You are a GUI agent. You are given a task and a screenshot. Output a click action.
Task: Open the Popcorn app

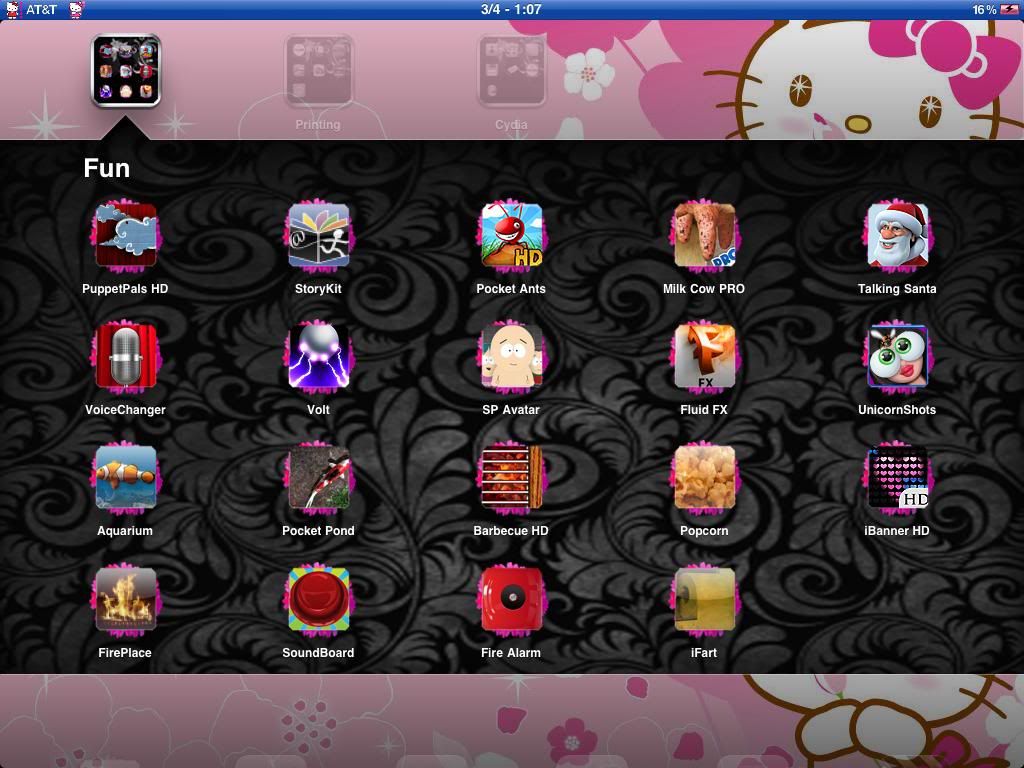704,477
